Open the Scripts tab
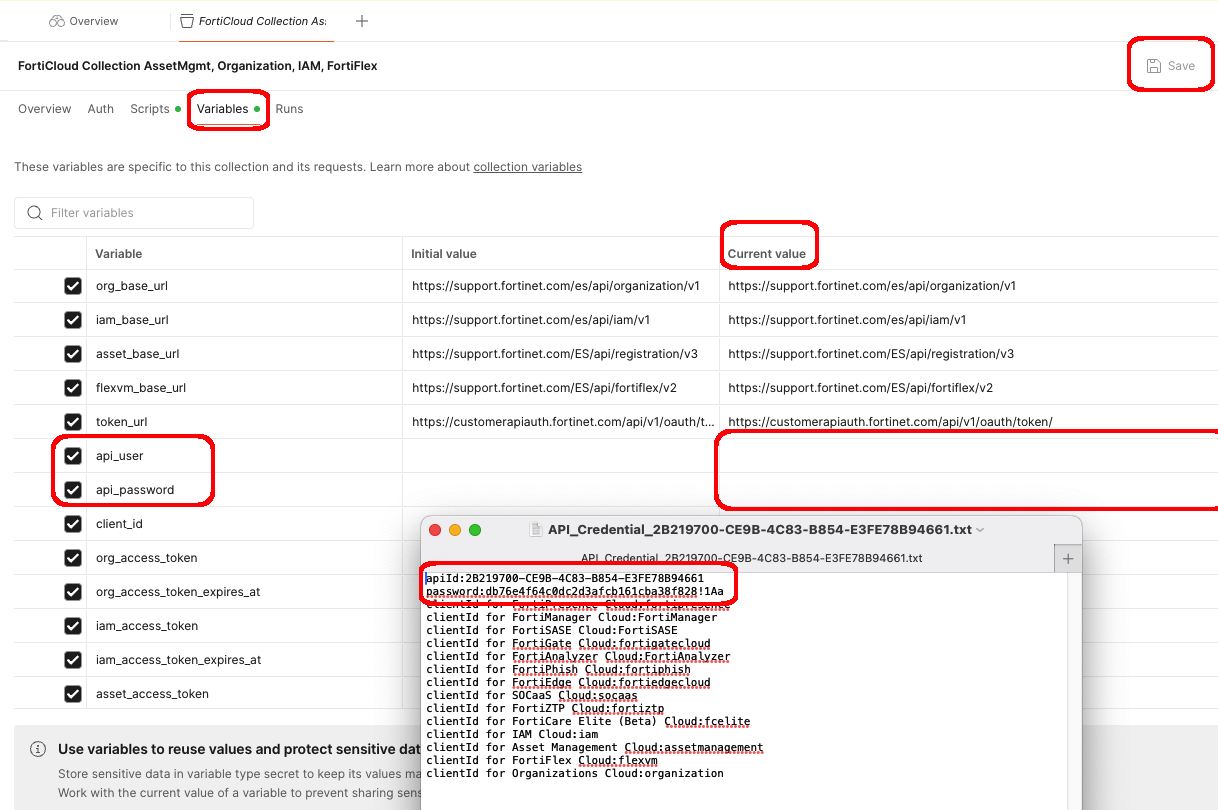 (150, 109)
